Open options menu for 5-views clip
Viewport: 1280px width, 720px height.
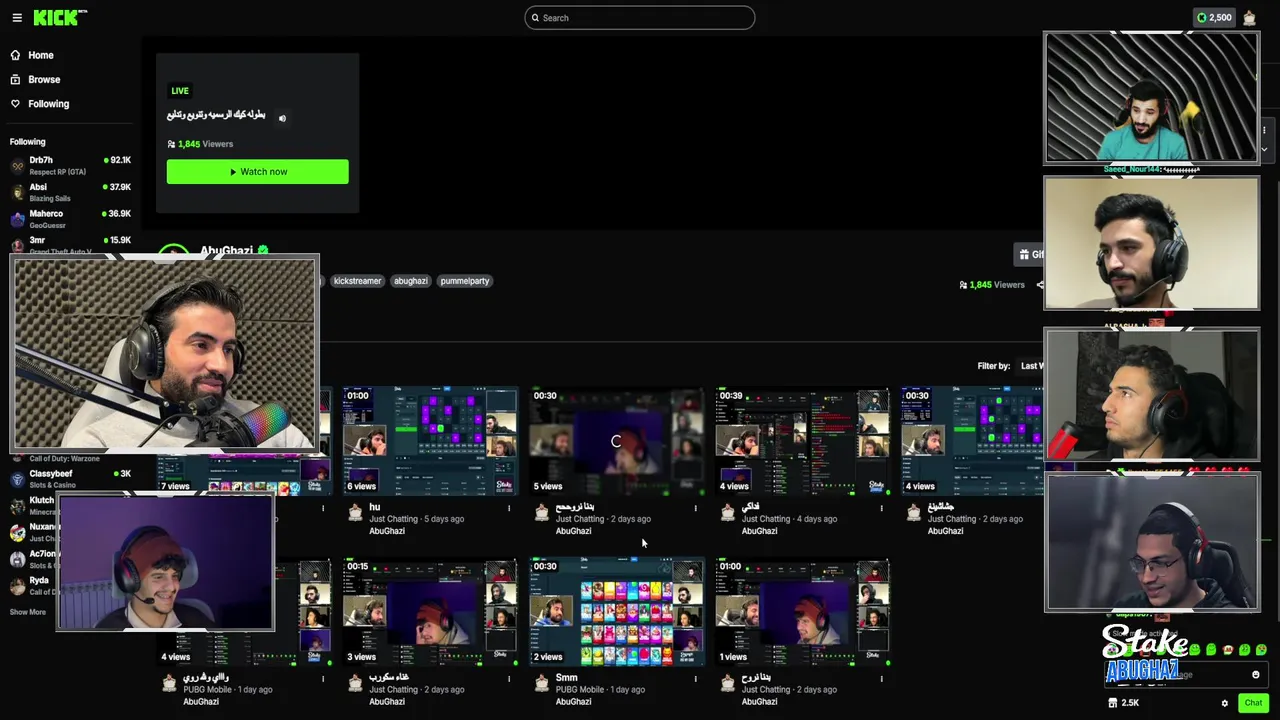tap(695, 508)
